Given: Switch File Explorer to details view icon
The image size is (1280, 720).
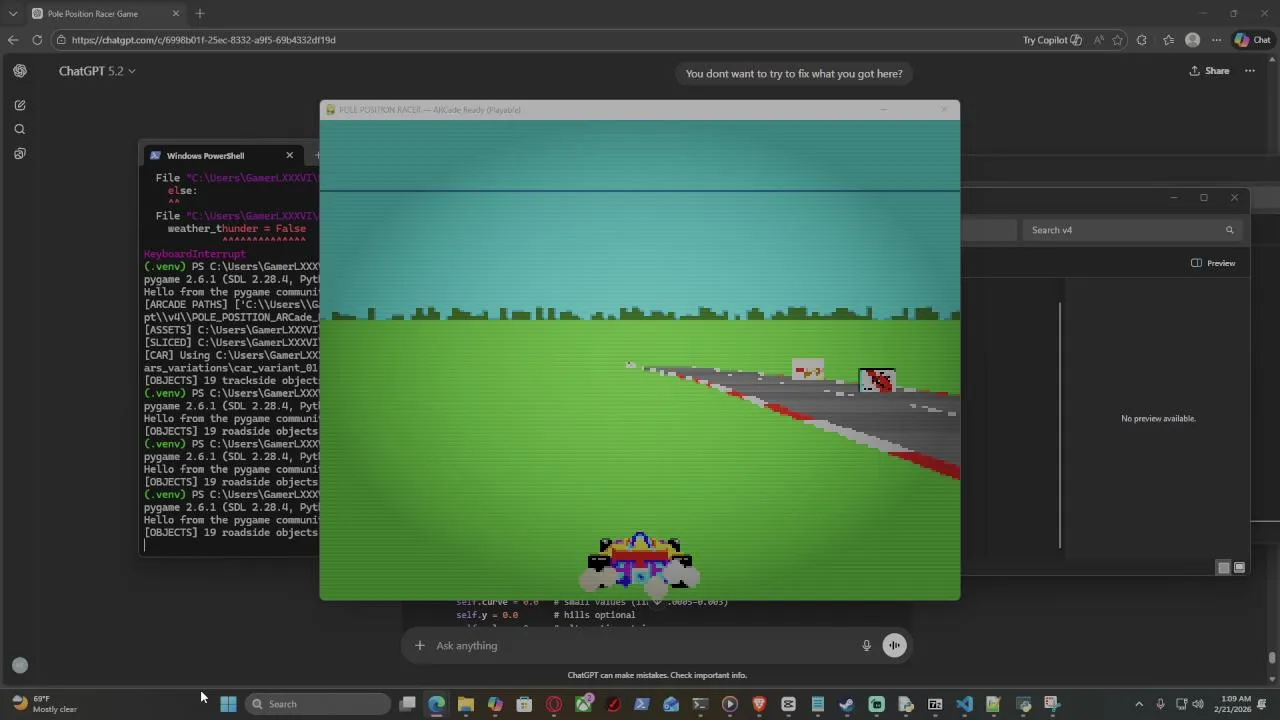Looking at the screenshot, I should pos(1223,567).
